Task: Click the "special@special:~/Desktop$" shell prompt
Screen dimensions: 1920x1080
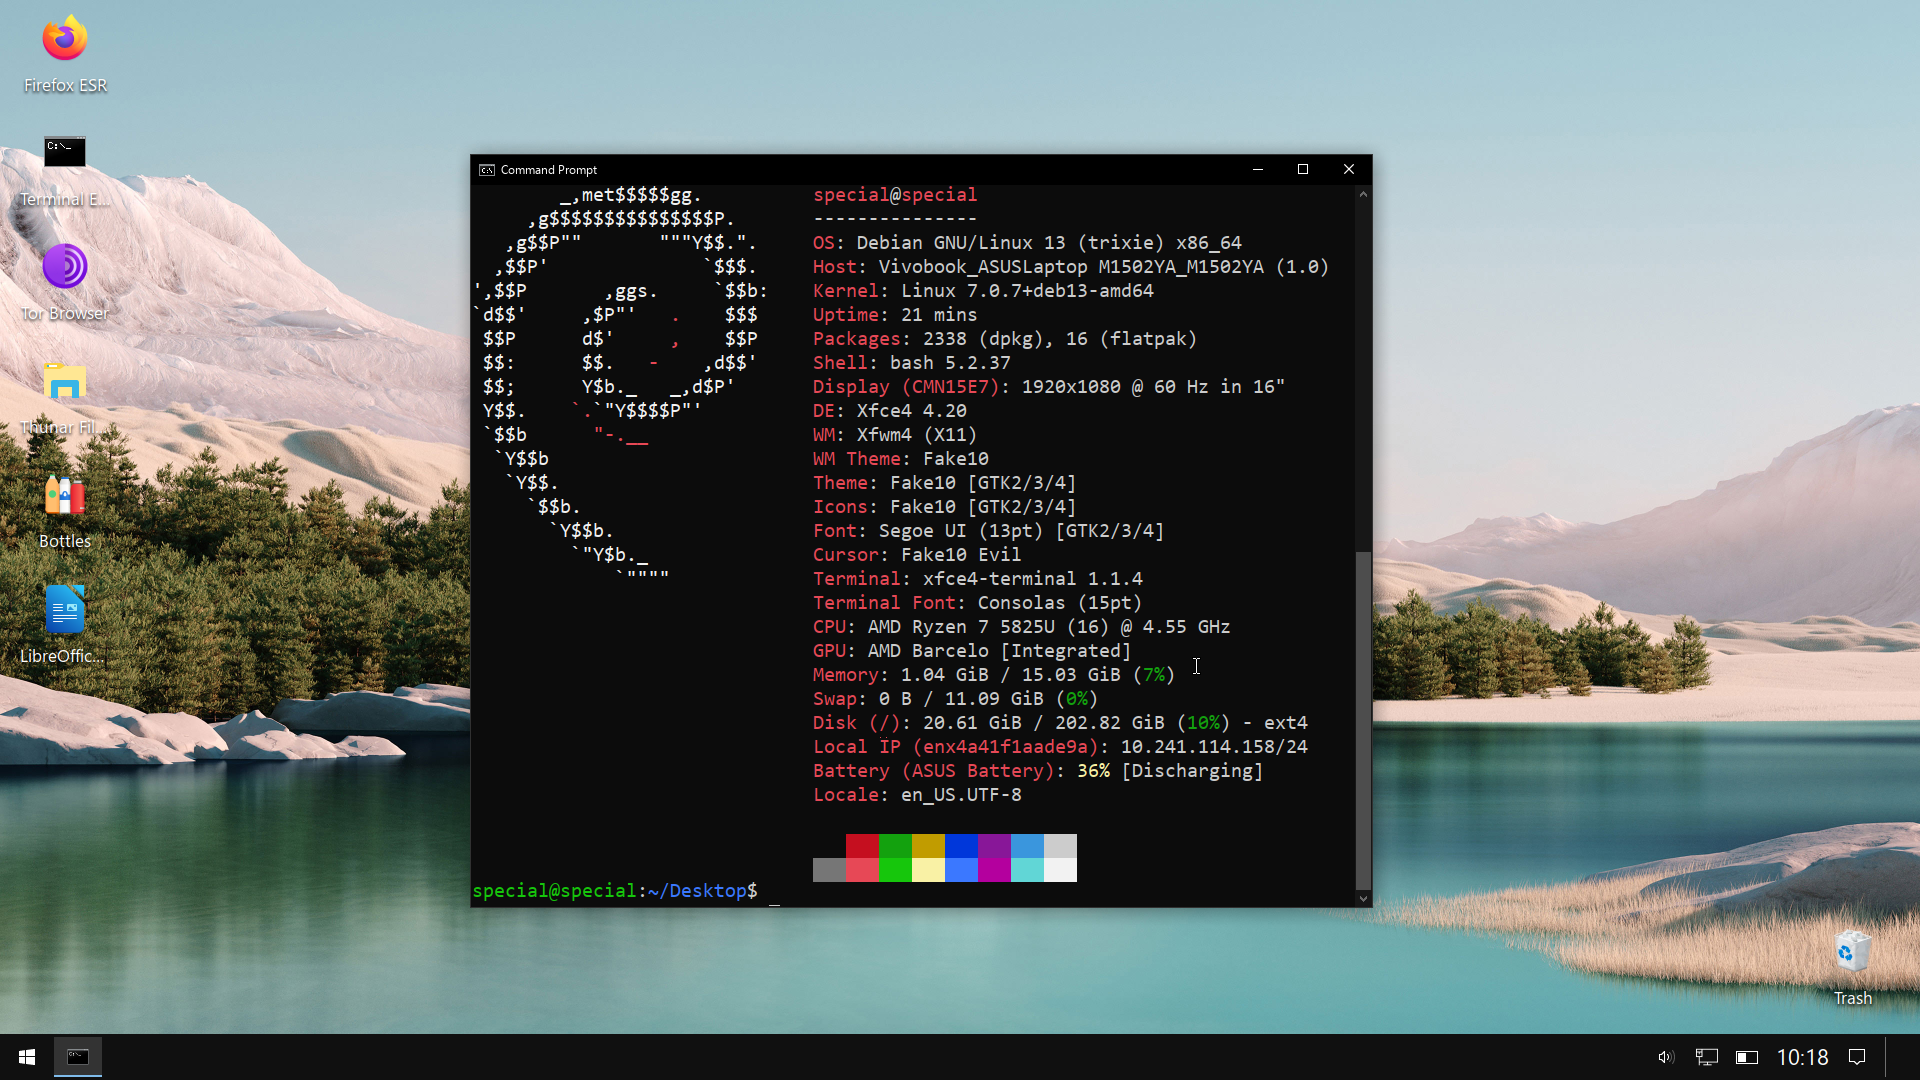Action: coord(615,891)
